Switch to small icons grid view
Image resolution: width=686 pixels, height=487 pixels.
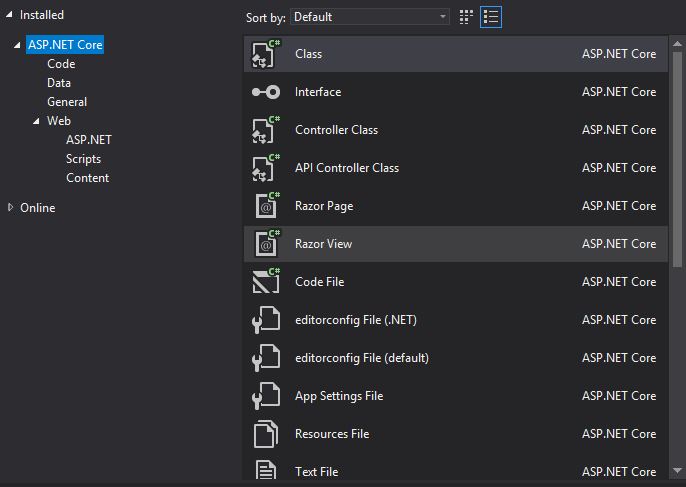click(466, 17)
